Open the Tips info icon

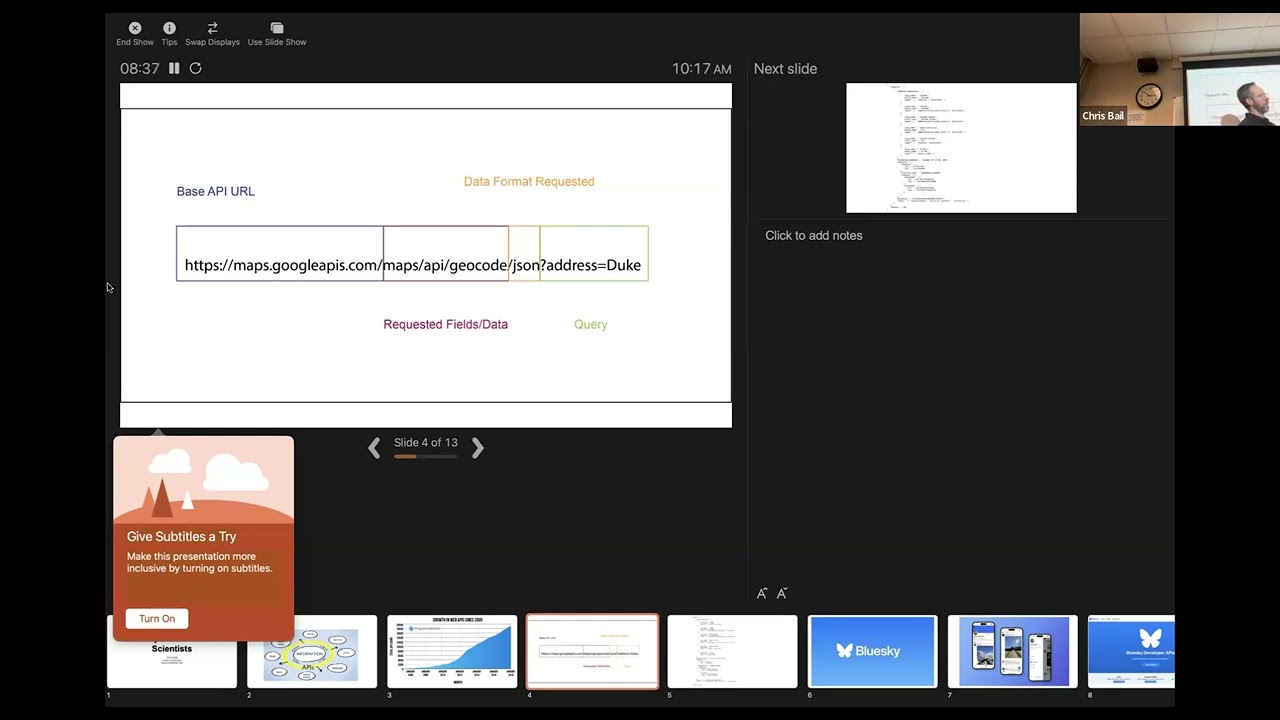169,28
